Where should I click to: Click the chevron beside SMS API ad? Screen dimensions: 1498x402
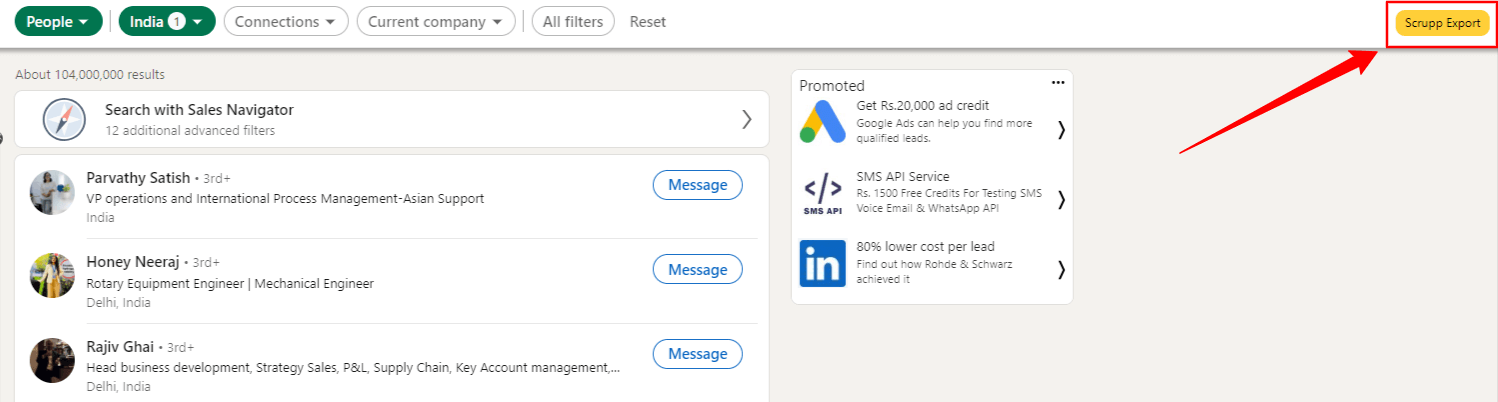pyautogui.click(x=1061, y=199)
